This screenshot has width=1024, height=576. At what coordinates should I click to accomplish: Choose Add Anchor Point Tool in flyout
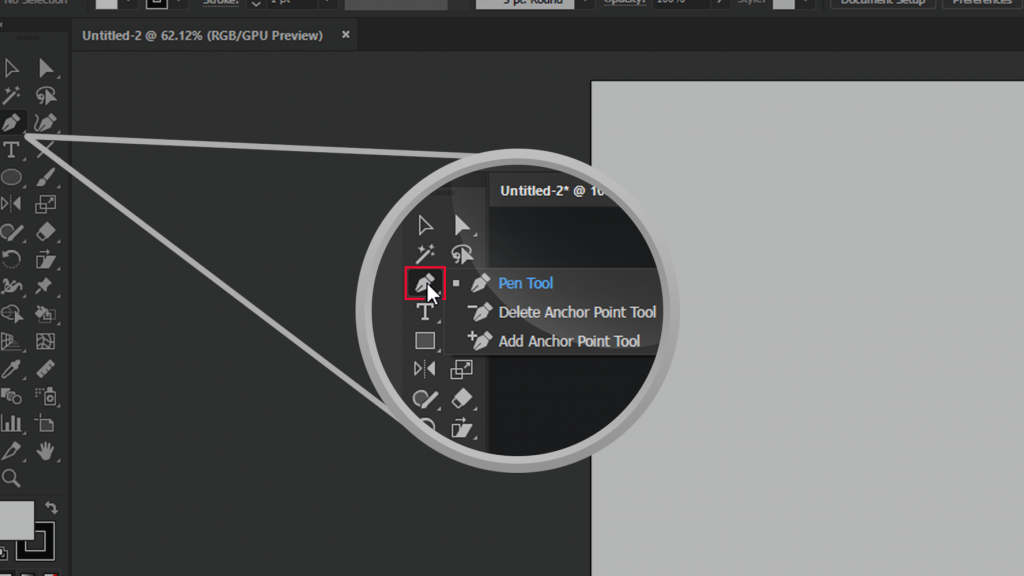[569, 341]
